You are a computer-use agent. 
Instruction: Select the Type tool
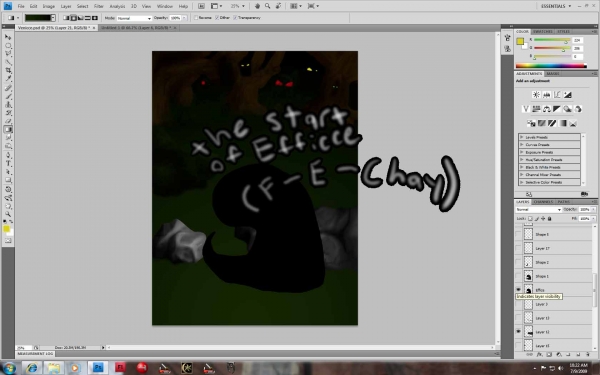[8, 163]
